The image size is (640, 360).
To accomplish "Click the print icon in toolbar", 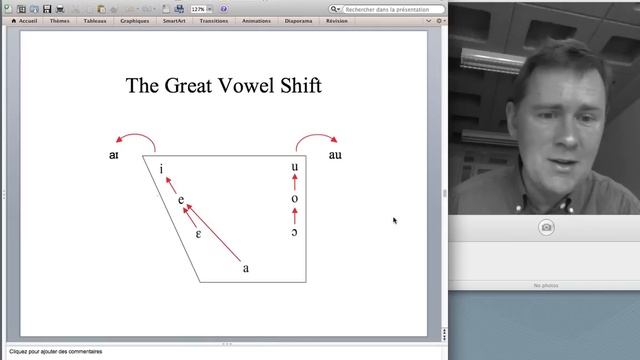I will (x=60, y=9).
